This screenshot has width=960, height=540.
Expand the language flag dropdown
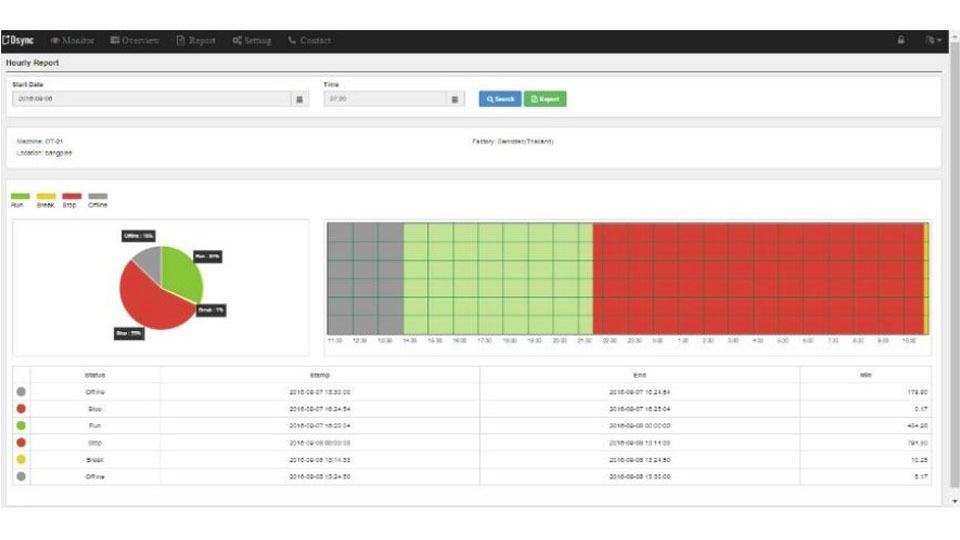pyautogui.click(x=933, y=41)
